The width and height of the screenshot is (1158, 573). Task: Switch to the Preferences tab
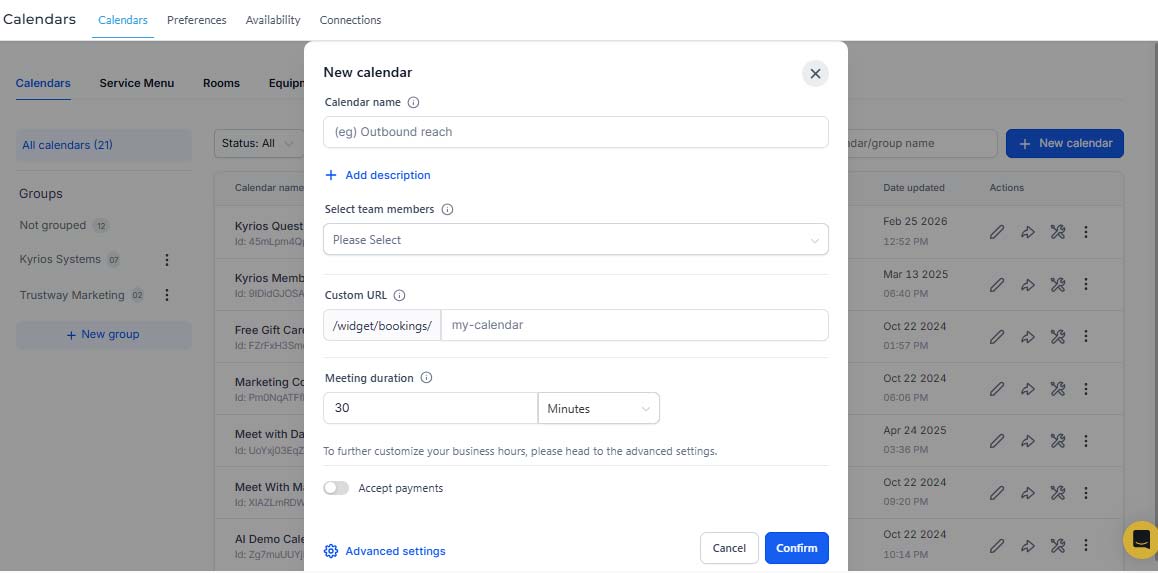point(196,20)
